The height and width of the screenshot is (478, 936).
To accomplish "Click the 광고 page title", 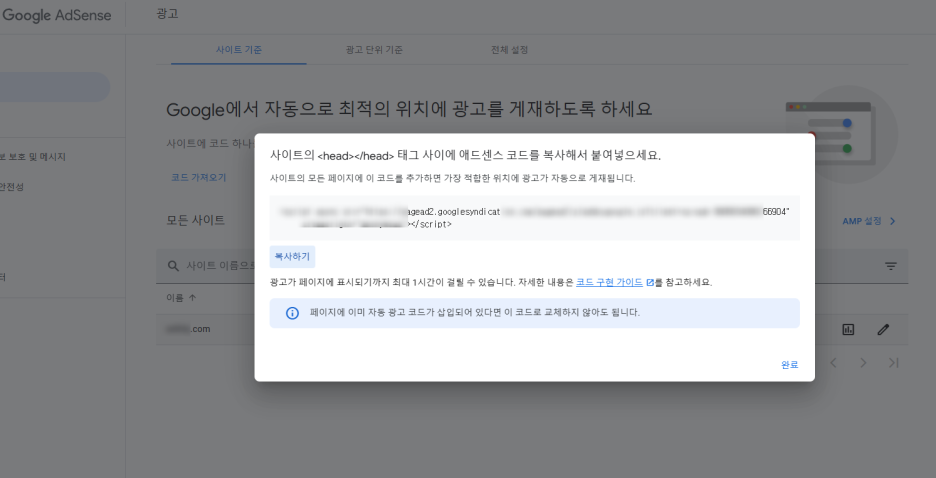I will 167,14.
